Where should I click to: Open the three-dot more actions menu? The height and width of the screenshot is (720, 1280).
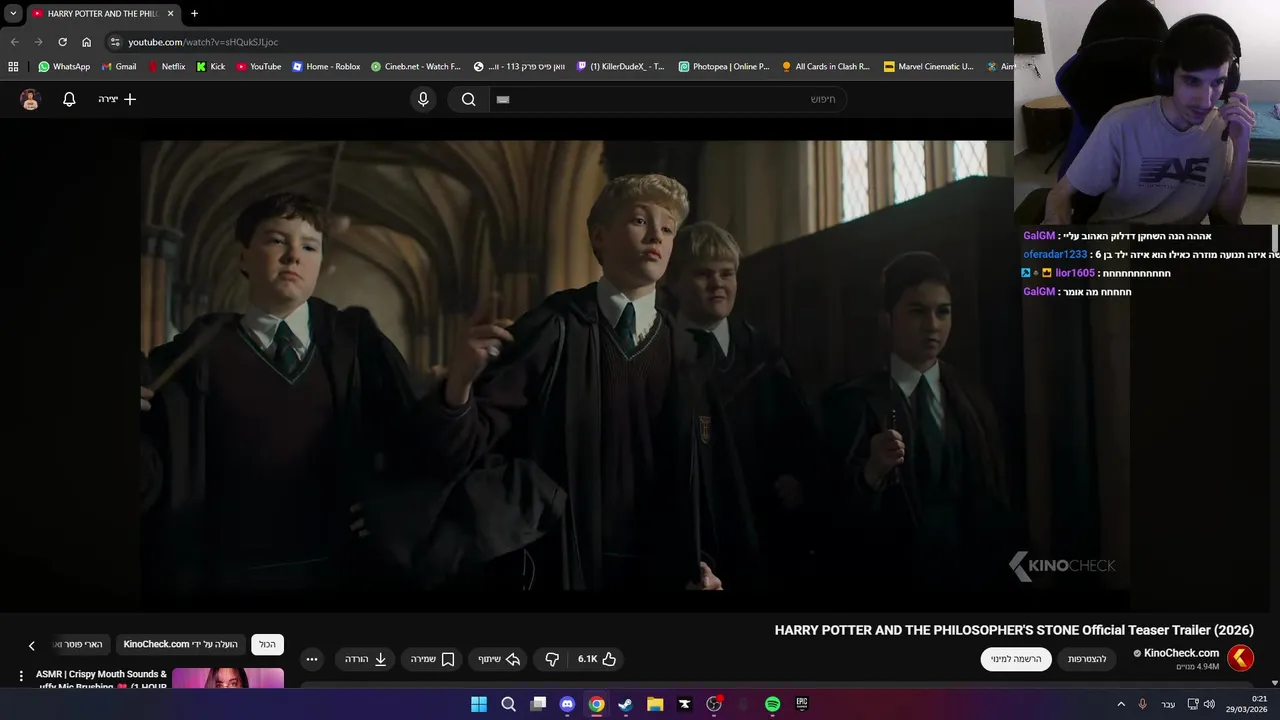(x=312, y=659)
